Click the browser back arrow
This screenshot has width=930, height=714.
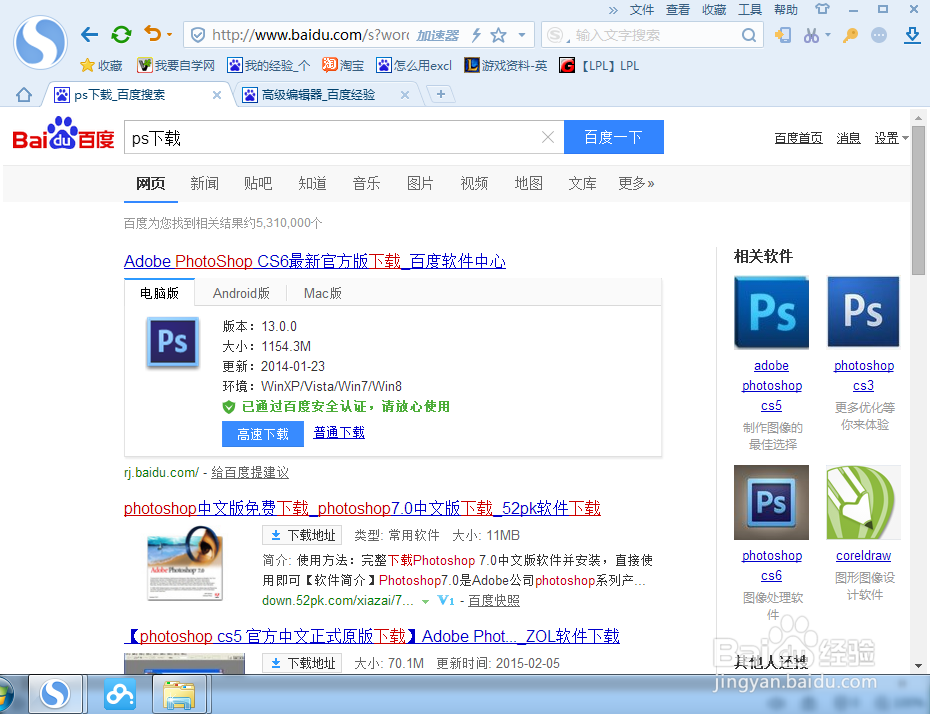[89, 34]
